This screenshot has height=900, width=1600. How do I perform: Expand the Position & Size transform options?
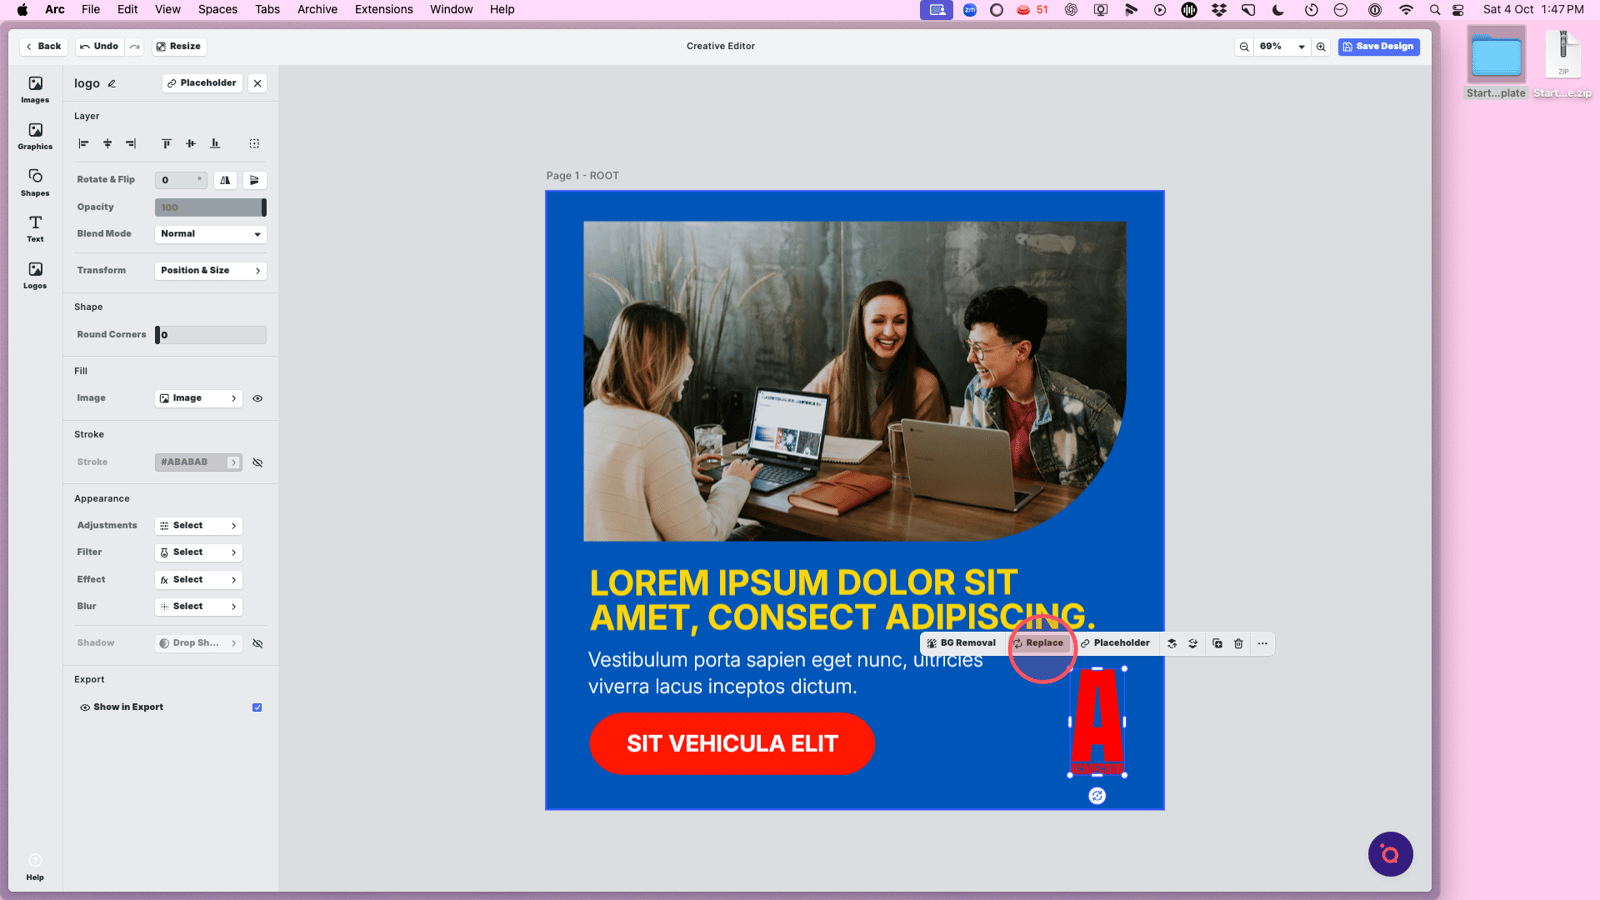(x=210, y=270)
